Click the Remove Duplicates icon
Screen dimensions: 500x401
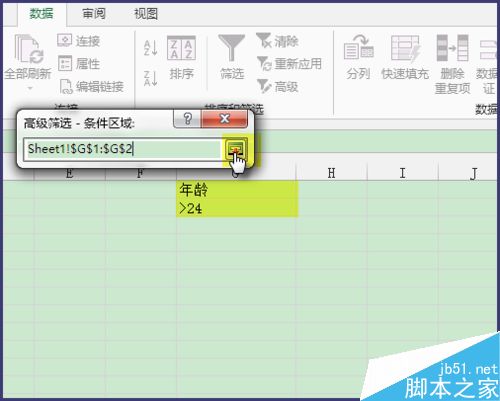tap(452, 48)
